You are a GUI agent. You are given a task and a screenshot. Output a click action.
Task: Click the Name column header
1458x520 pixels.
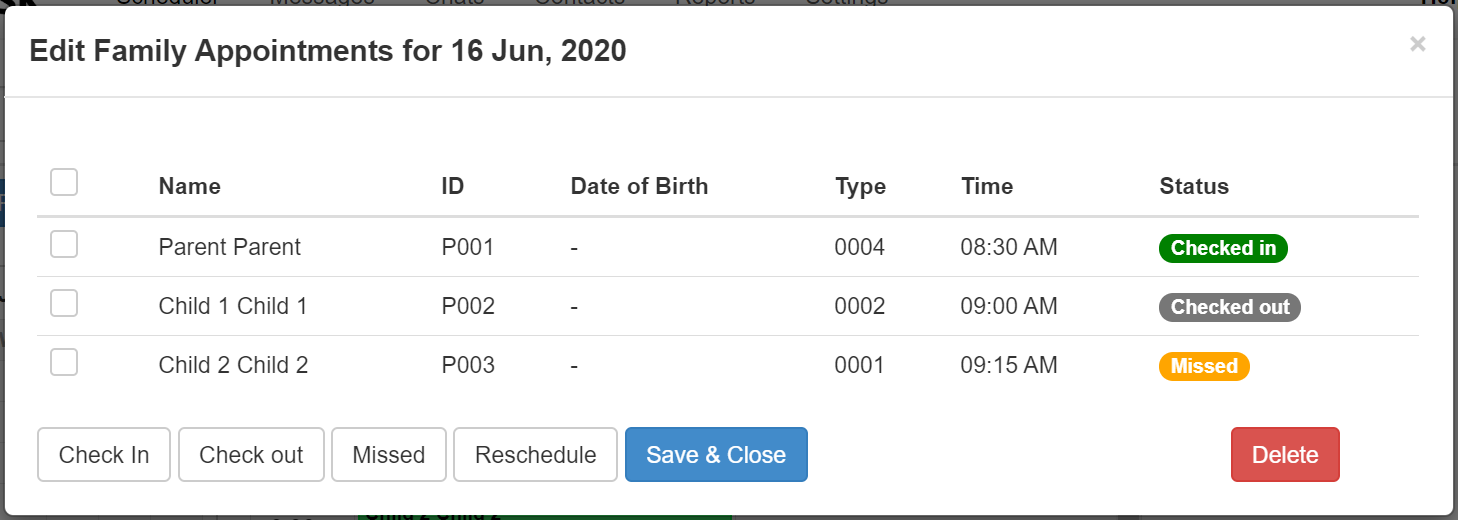pos(190,186)
